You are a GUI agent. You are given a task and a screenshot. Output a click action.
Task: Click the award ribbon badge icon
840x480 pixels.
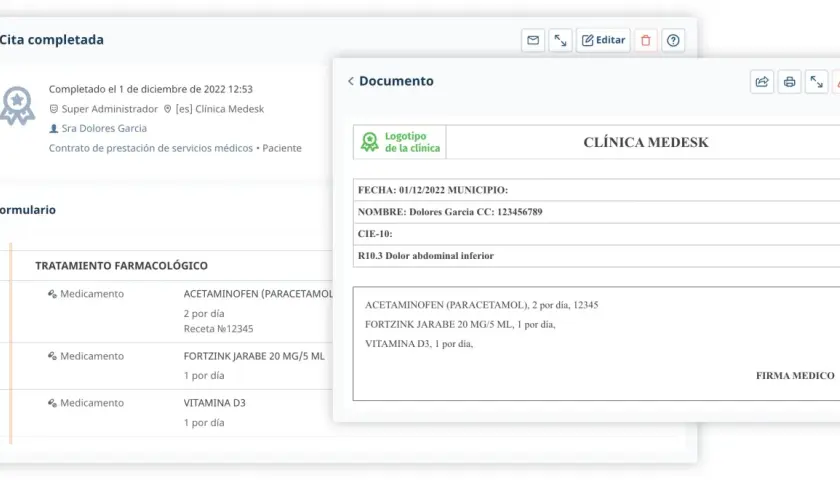pos(17,106)
